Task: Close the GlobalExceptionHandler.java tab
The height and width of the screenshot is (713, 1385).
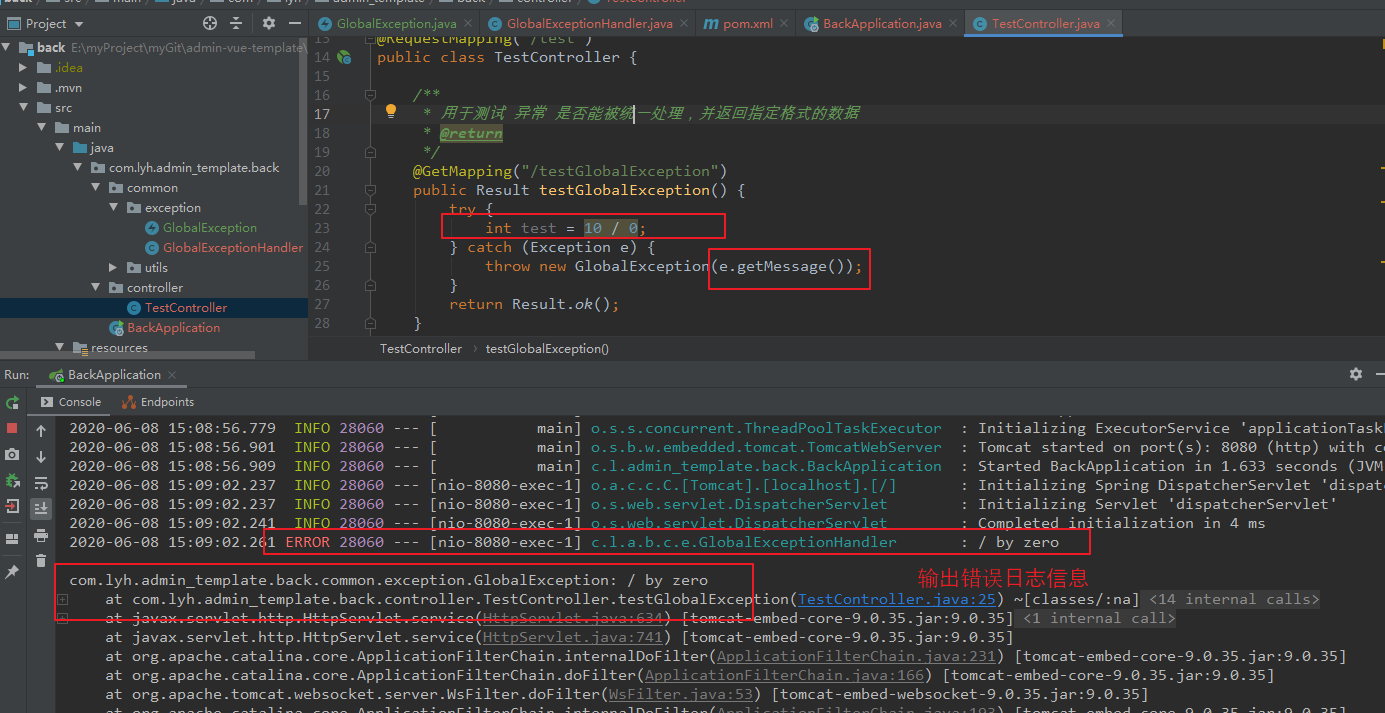Action: pyautogui.click(x=685, y=23)
